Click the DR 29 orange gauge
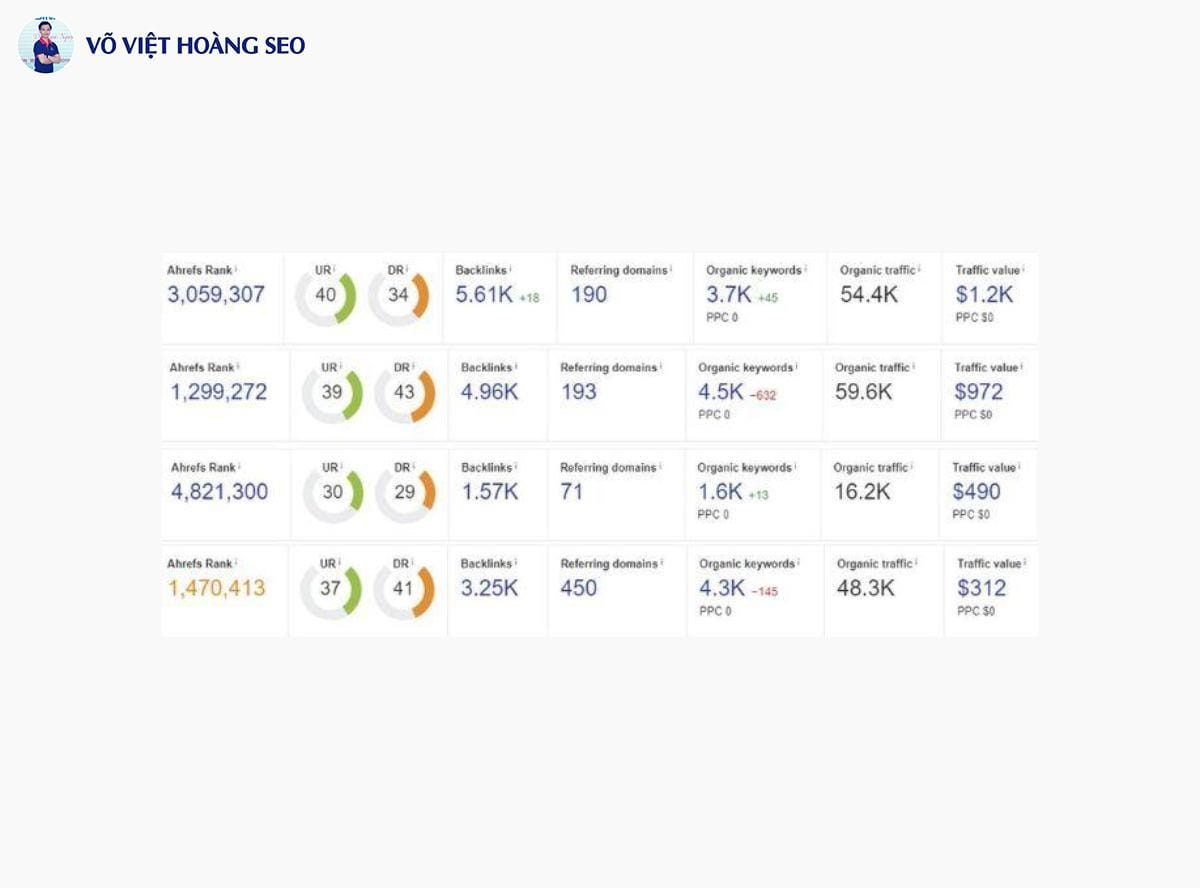The image size is (1200, 888). point(404,492)
